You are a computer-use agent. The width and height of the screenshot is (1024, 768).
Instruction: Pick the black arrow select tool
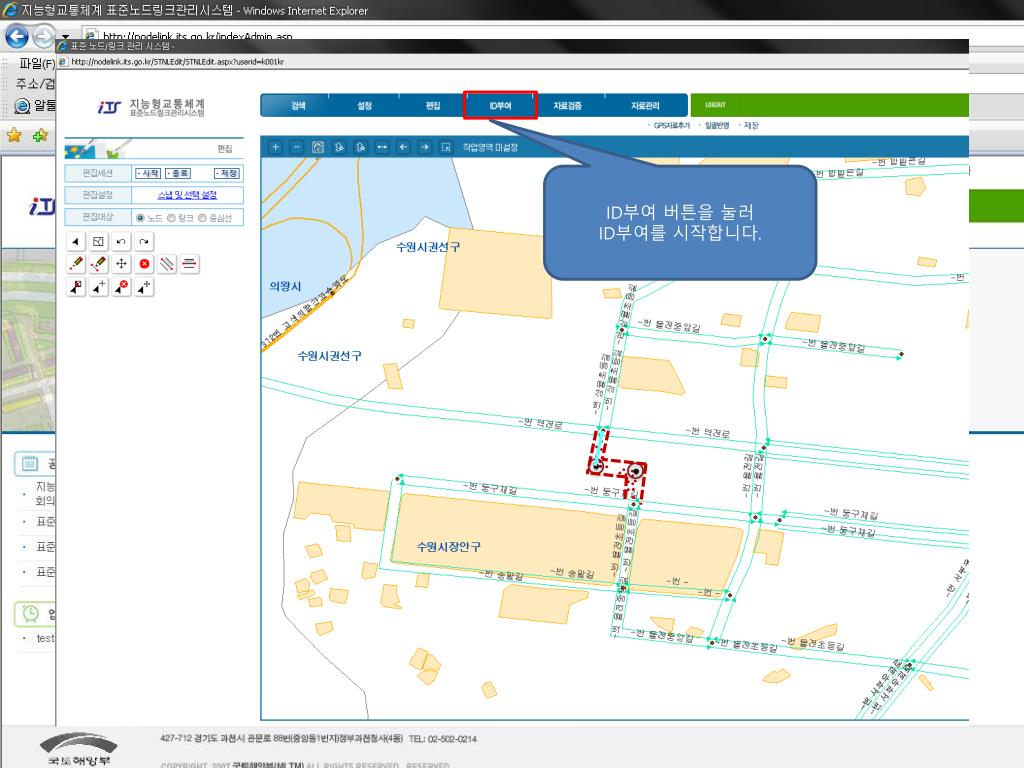tap(76, 242)
